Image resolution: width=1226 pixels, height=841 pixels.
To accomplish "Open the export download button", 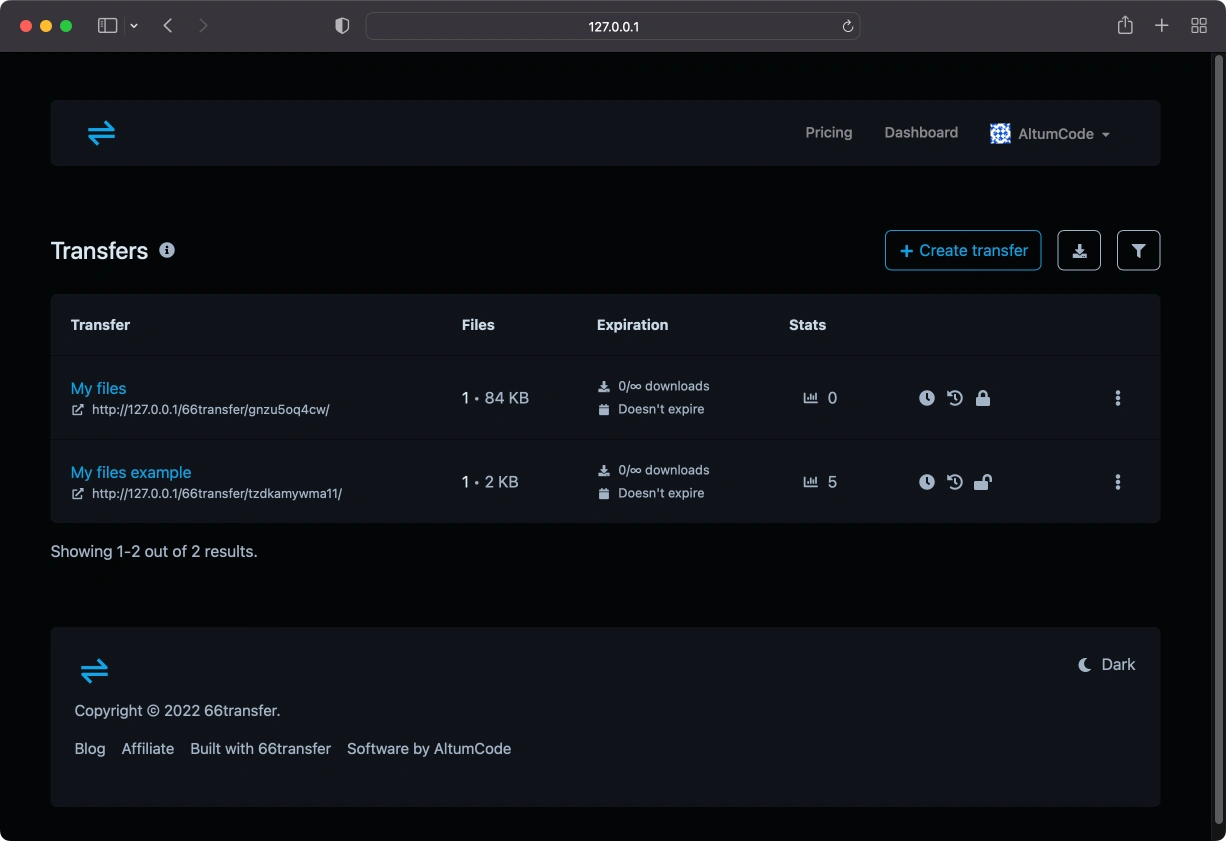I will pyautogui.click(x=1079, y=250).
